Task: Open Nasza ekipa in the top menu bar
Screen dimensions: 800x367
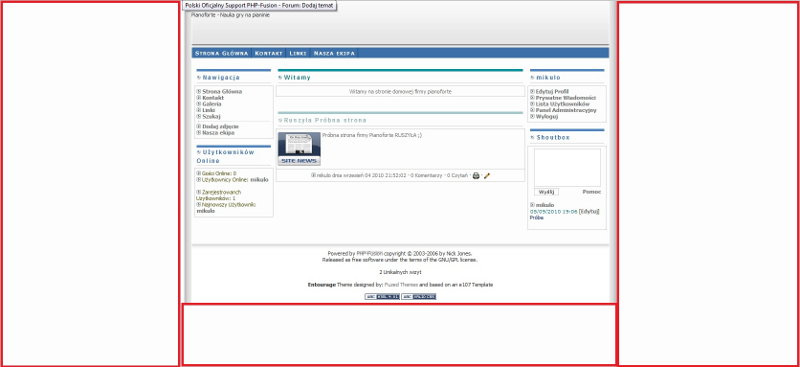Action: (334, 53)
